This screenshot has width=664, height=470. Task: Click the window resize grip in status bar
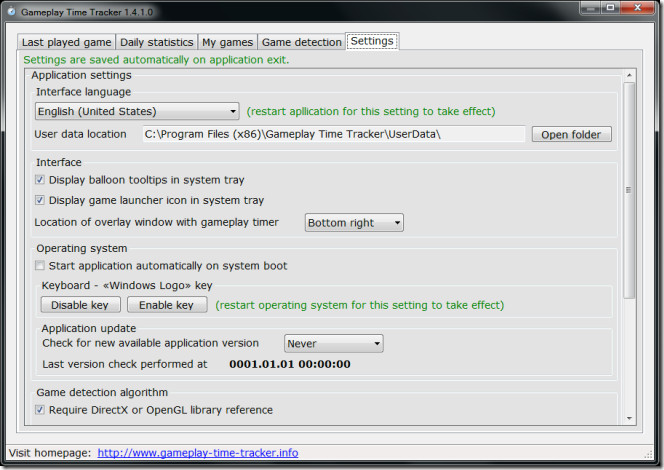(648, 454)
